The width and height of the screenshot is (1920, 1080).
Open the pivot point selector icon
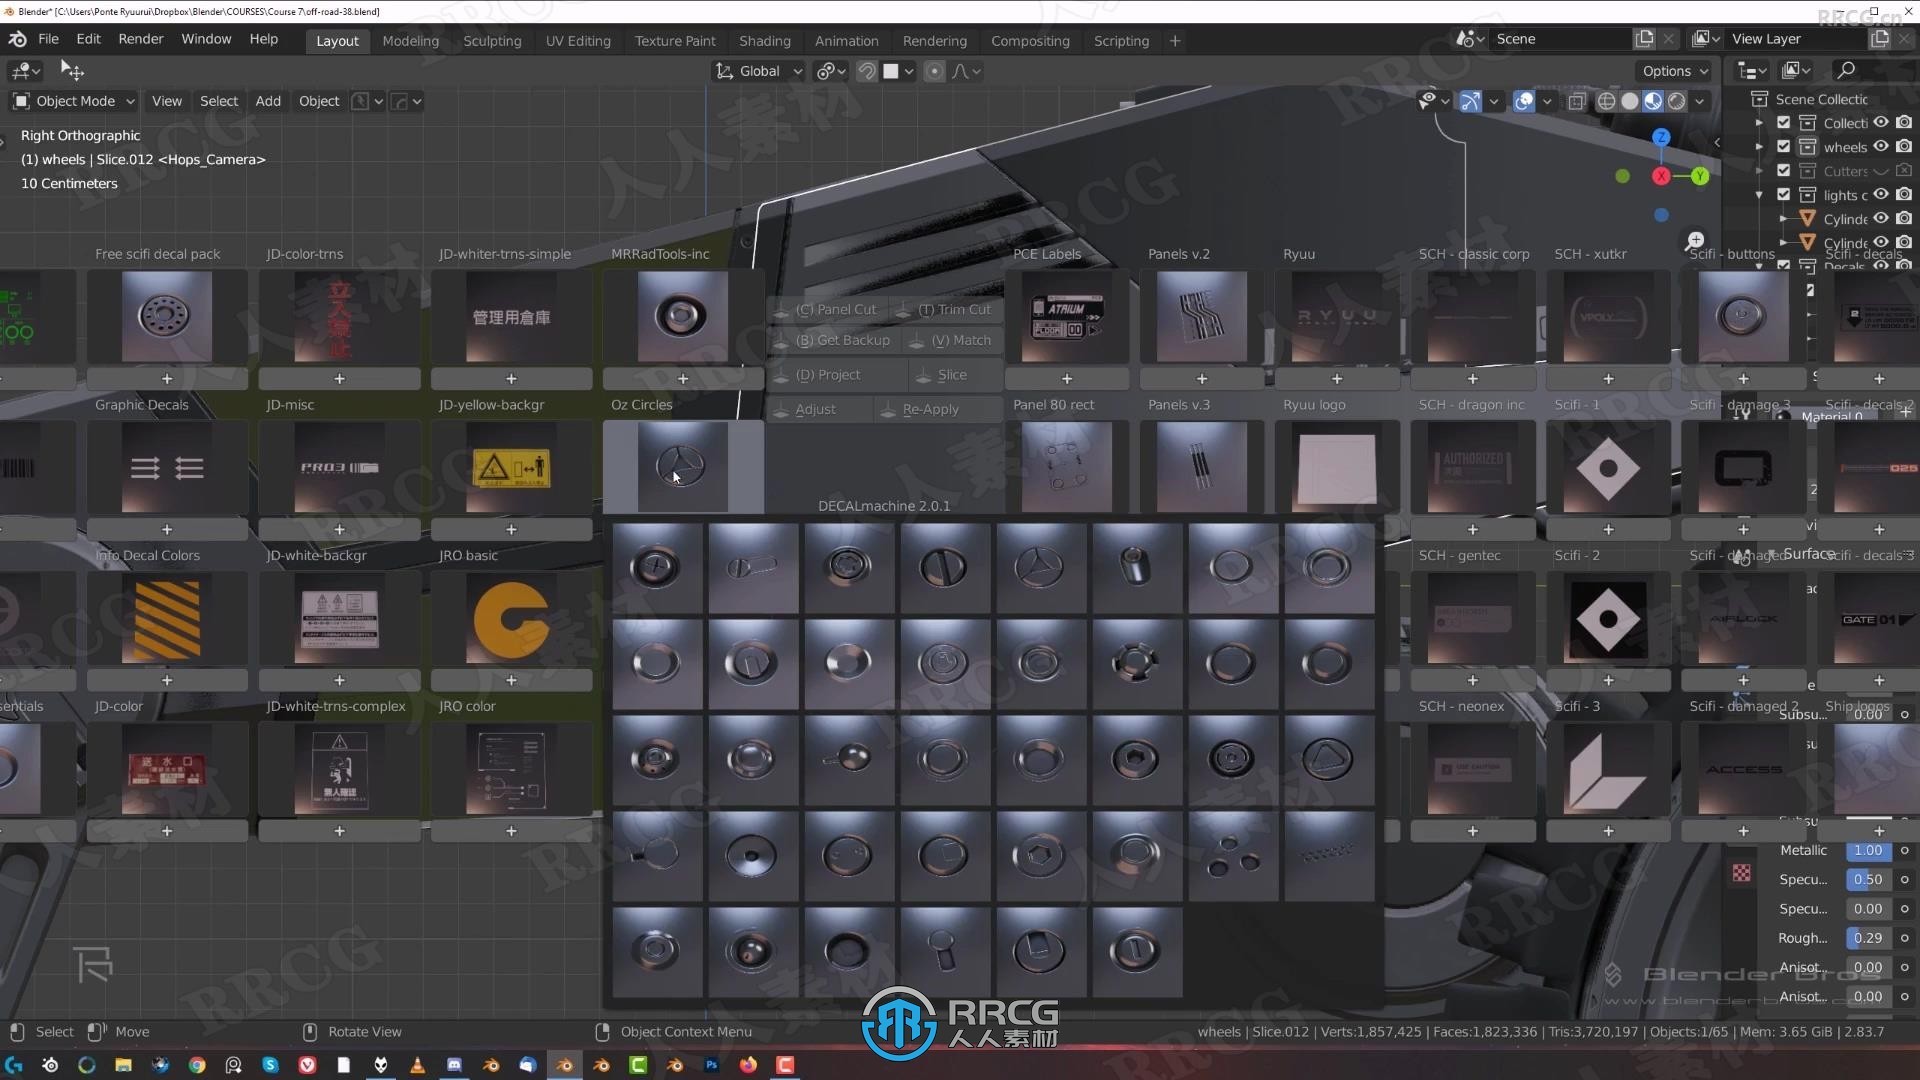point(831,71)
